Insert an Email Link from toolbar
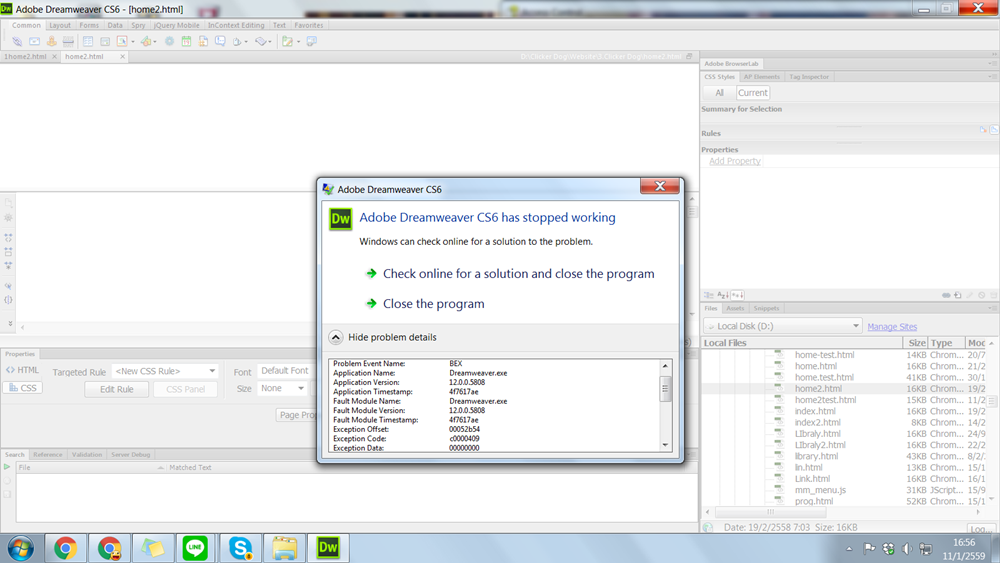 point(34,41)
